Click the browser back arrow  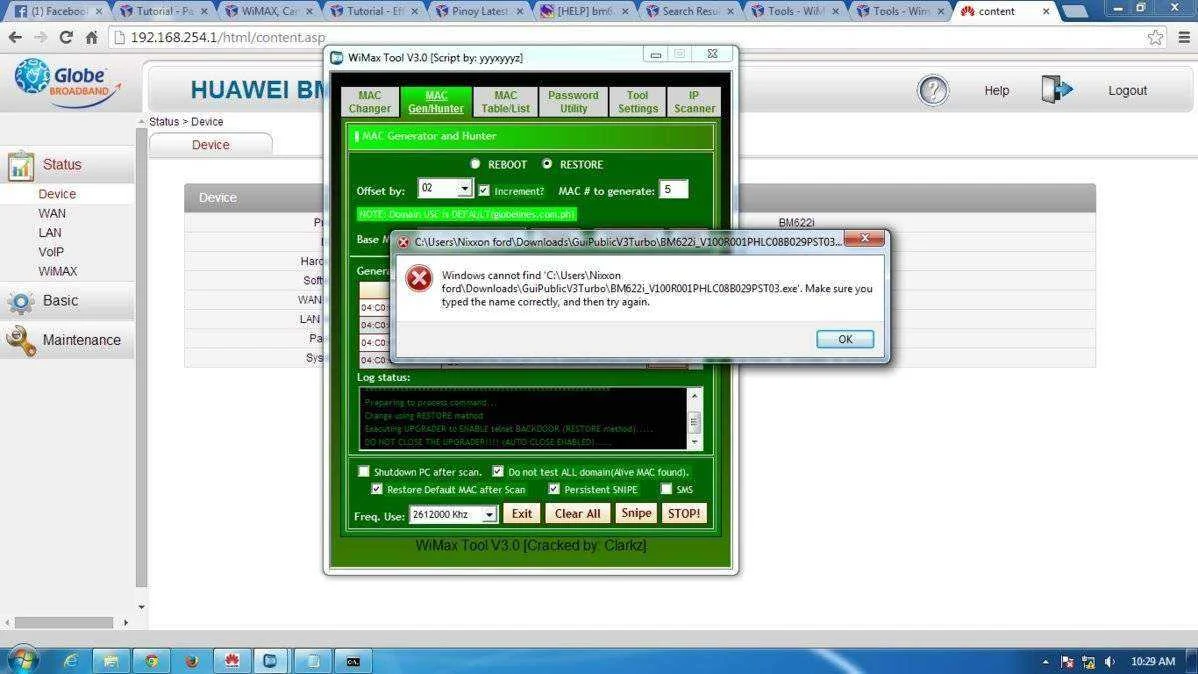(15, 37)
